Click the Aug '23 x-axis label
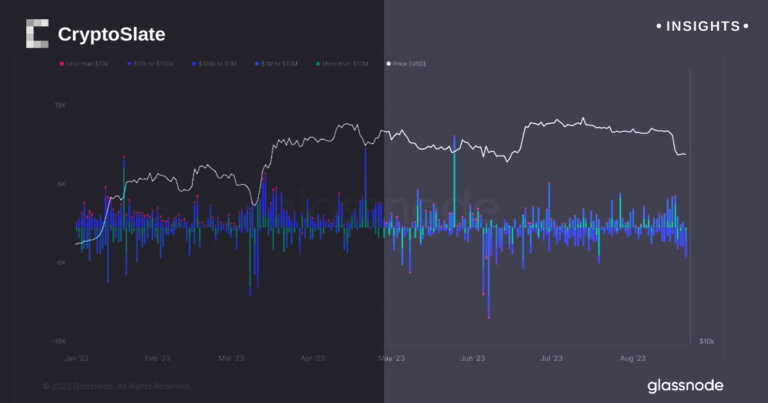Image resolution: width=768 pixels, height=403 pixels. coord(633,357)
